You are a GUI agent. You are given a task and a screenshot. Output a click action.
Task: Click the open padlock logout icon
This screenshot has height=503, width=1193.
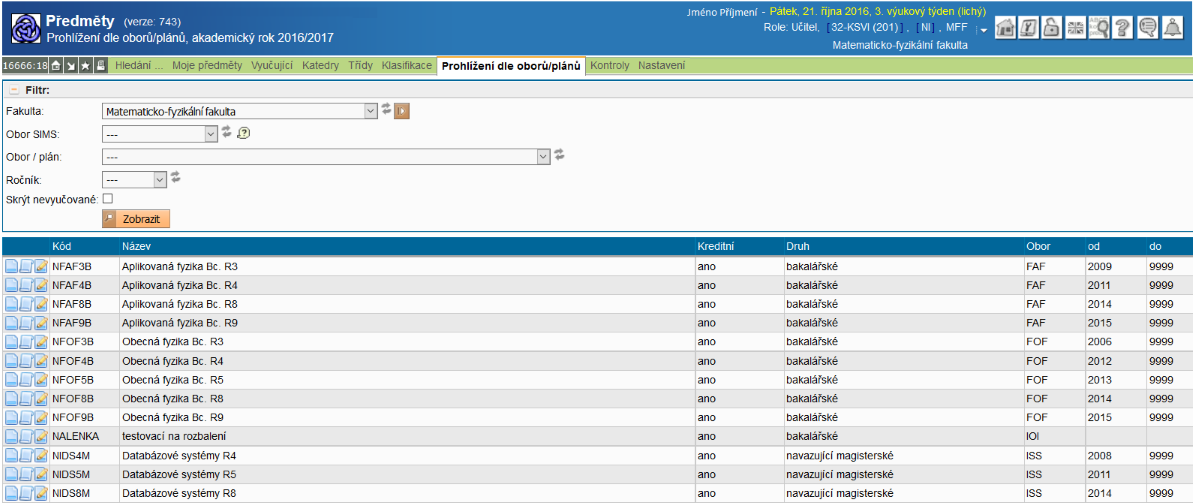(x=1052, y=28)
